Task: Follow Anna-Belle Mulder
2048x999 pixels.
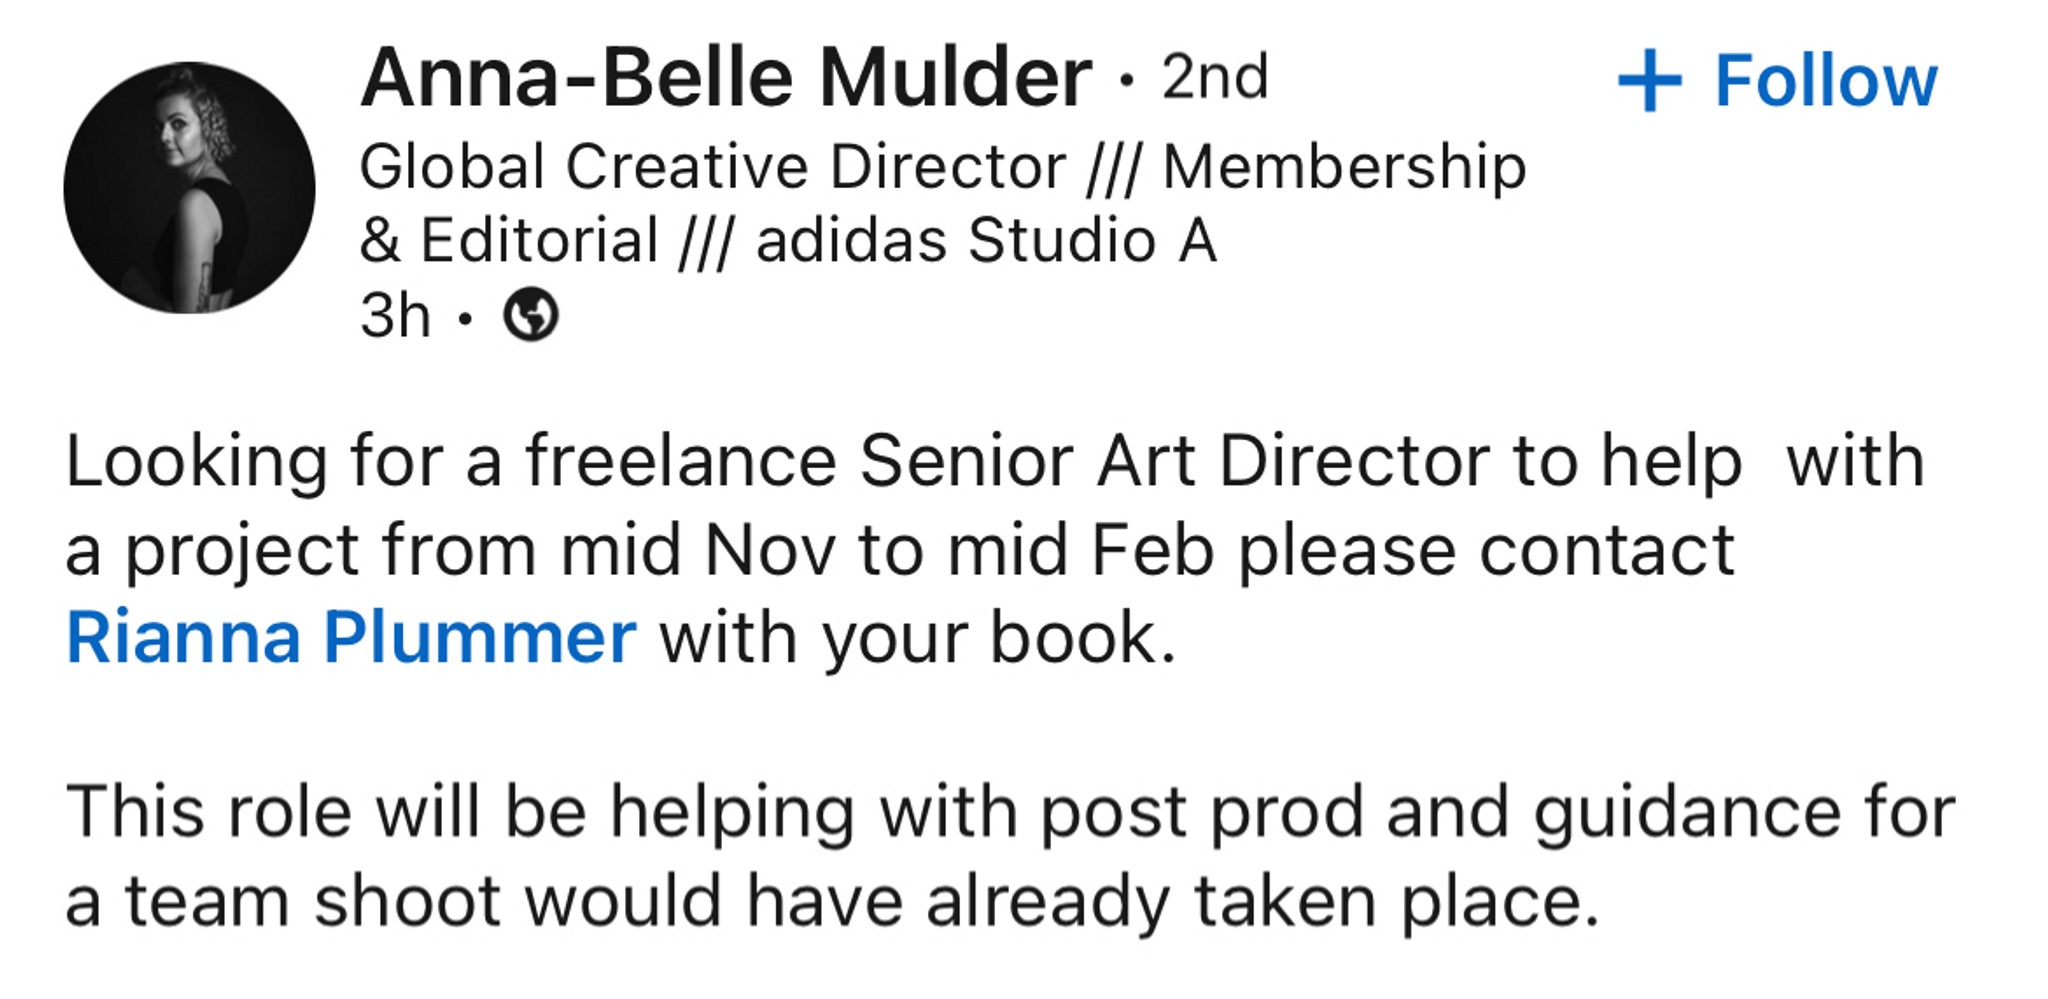Action: point(1778,81)
